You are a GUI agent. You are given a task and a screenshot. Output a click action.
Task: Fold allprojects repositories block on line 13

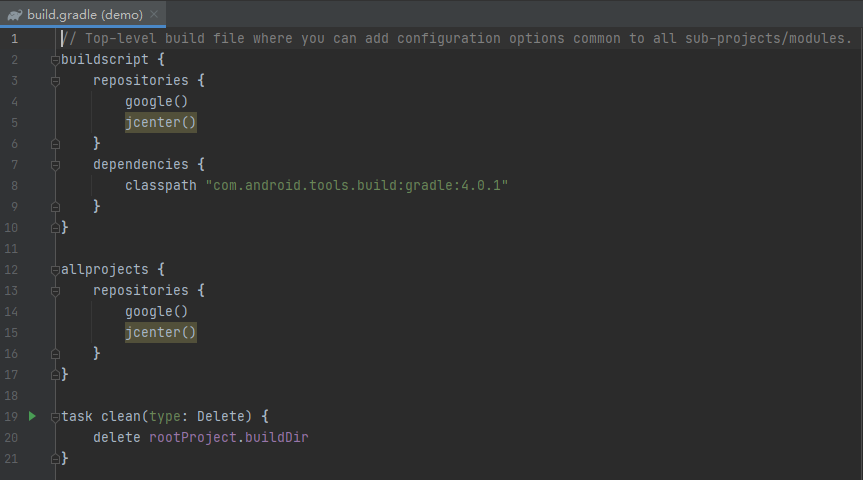pos(55,291)
